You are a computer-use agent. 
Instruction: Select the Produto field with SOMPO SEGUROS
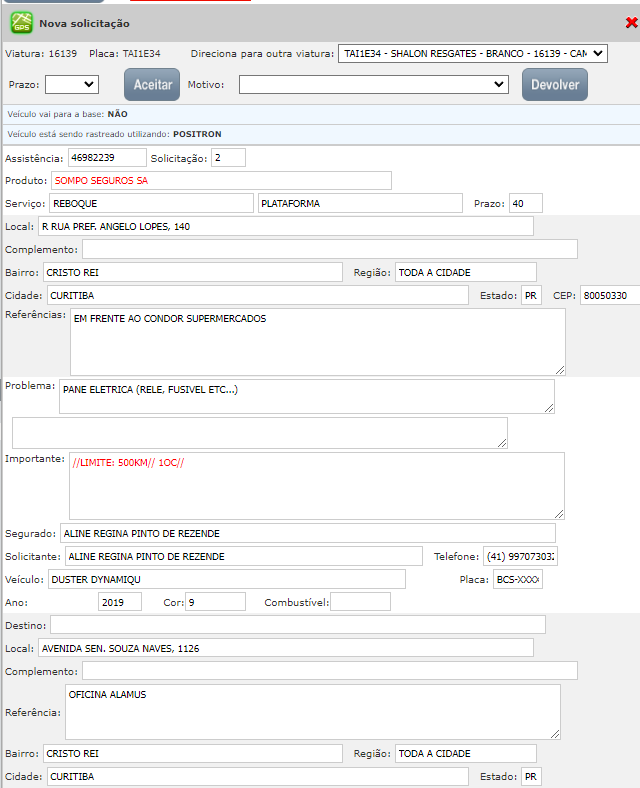pos(220,181)
